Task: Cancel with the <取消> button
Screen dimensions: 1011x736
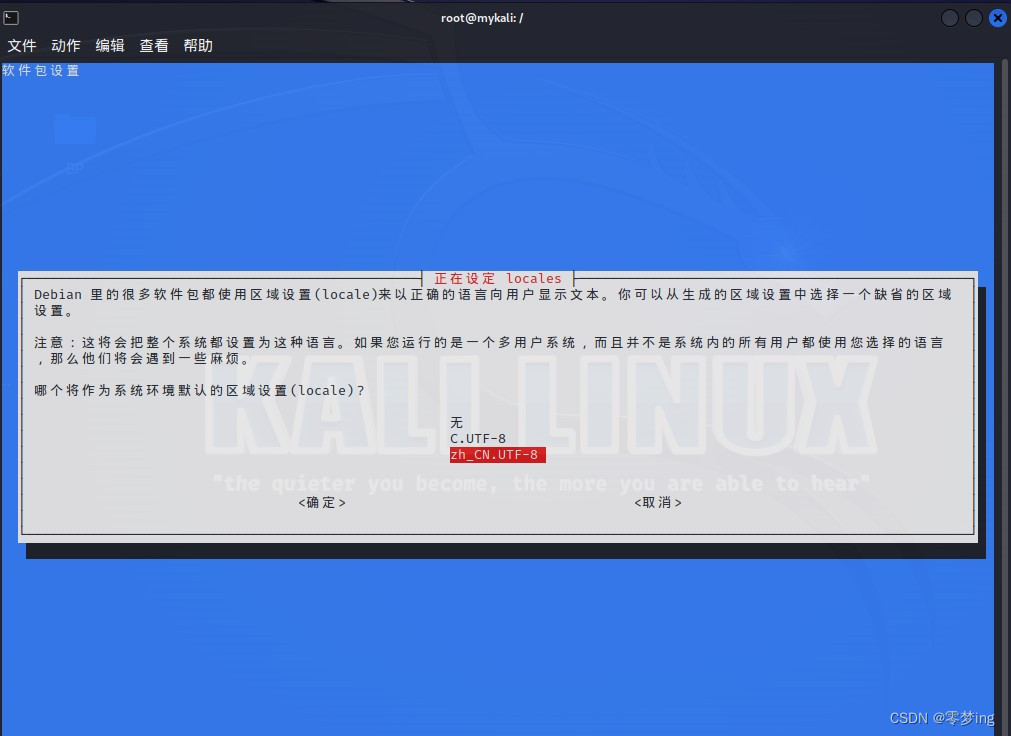Action: coord(658,502)
